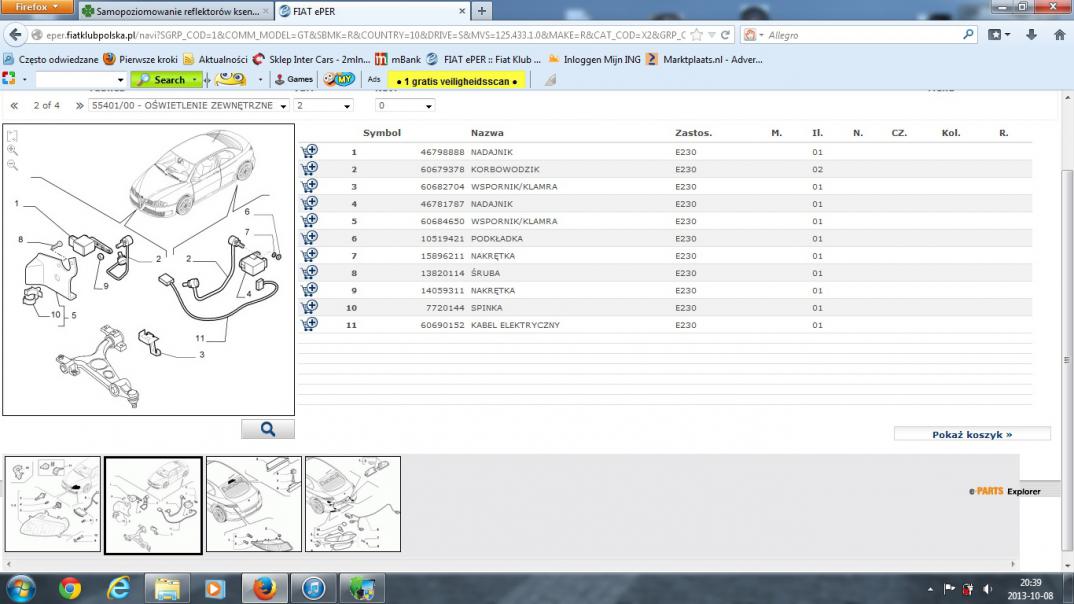Go to previous diagram page
The height and width of the screenshot is (604, 1074).
[x=14, y=105]
